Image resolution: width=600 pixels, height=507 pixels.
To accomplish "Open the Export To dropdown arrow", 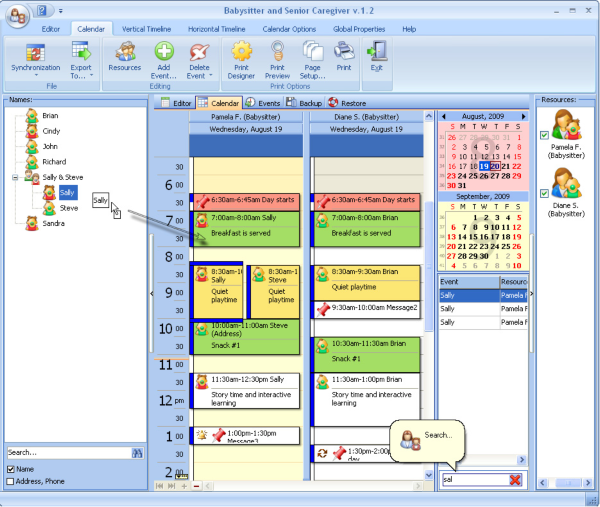I will coord(91,76).
